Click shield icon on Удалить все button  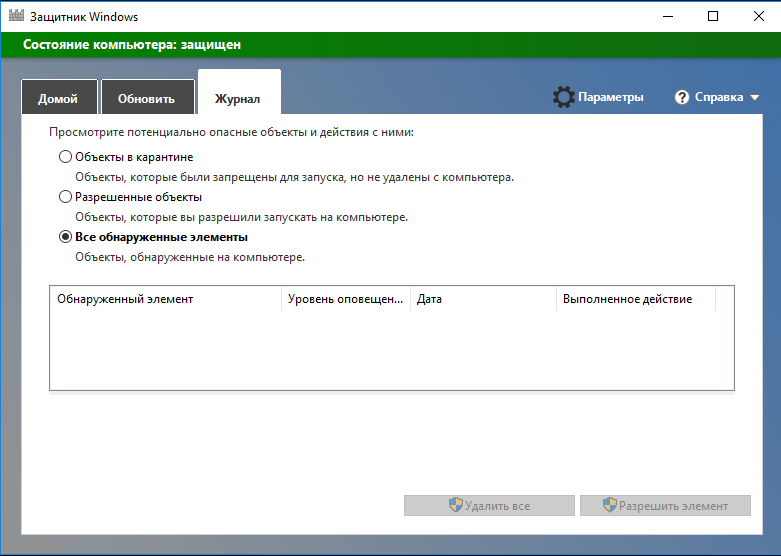pyautogui.click(x=456, y=505)
